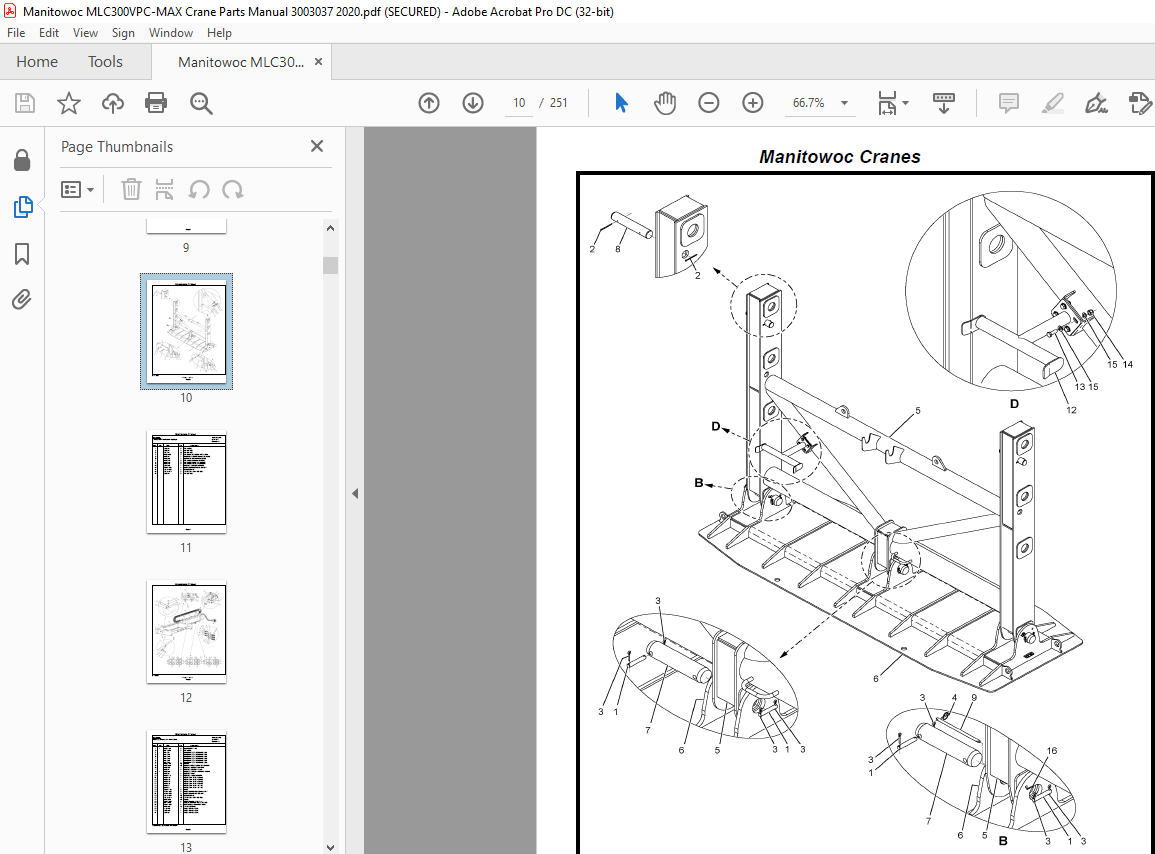Click the scrolling mode keyboard icon
Image resolution: width=1155 pixels, height=854 pixels.
coord(944,103)
